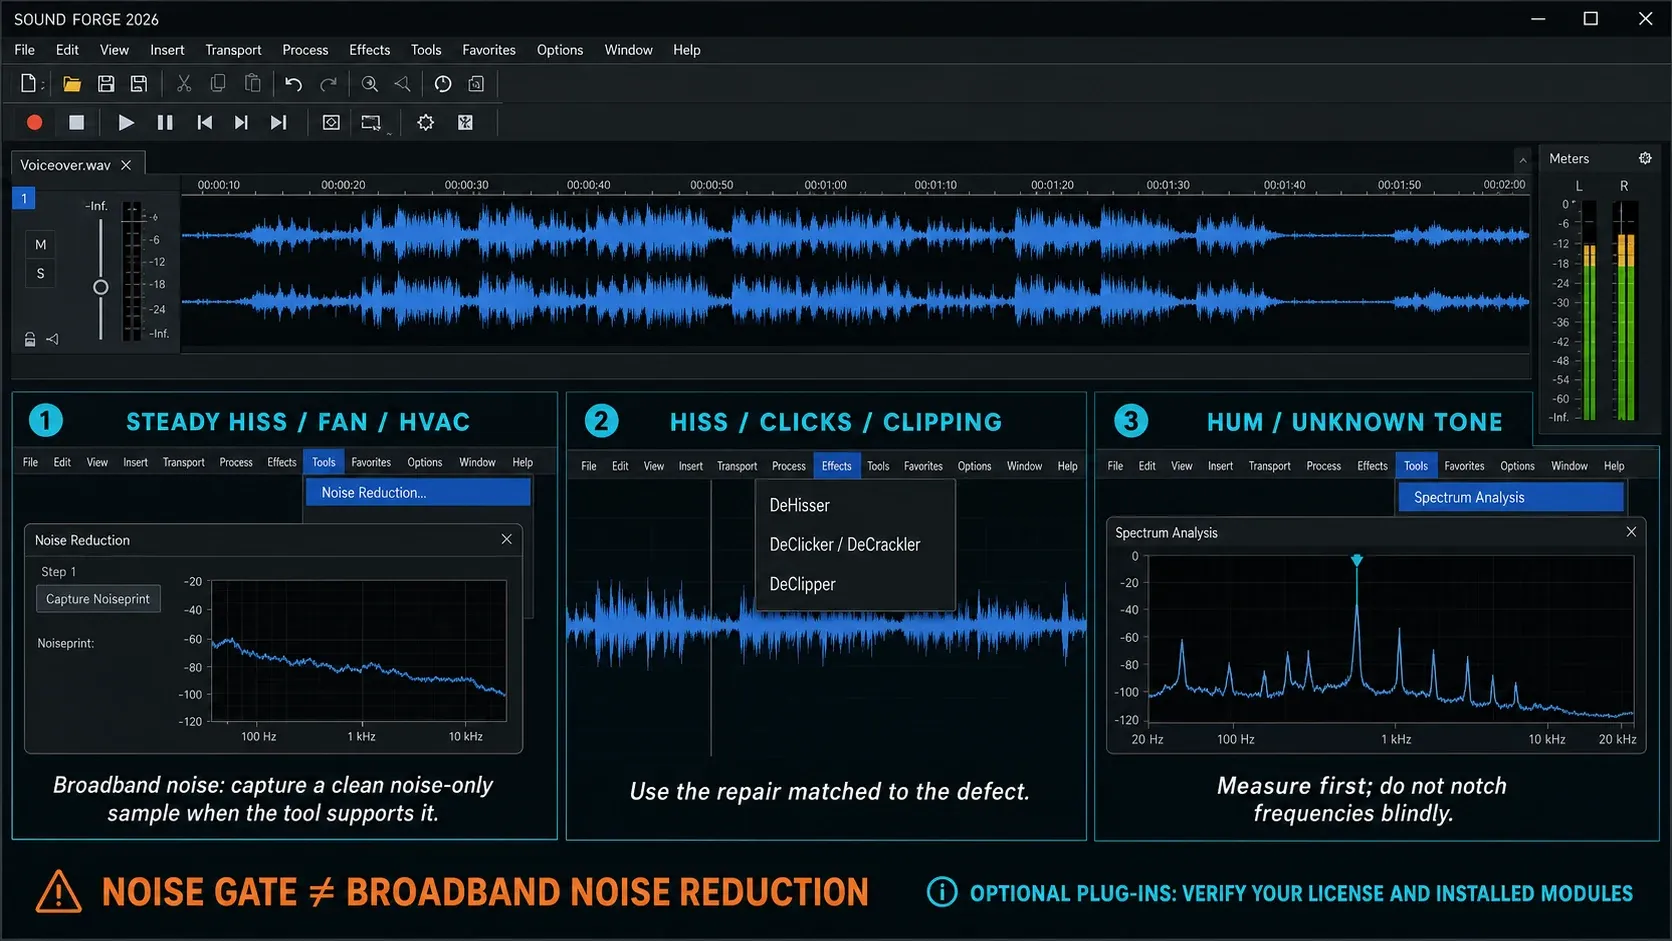The image size is (1672, 941).
Task: Click the "Noiseprint:" label
Action: (66, 643)
